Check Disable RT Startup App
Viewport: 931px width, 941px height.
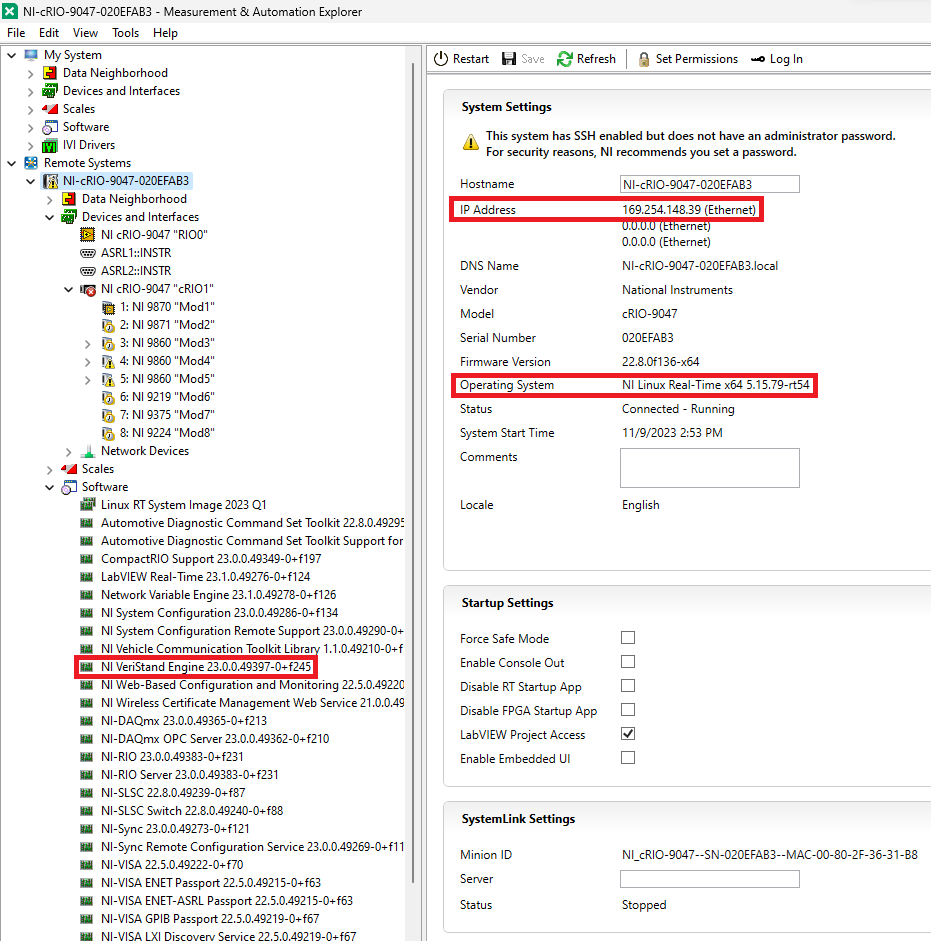[x=628, y=686]
